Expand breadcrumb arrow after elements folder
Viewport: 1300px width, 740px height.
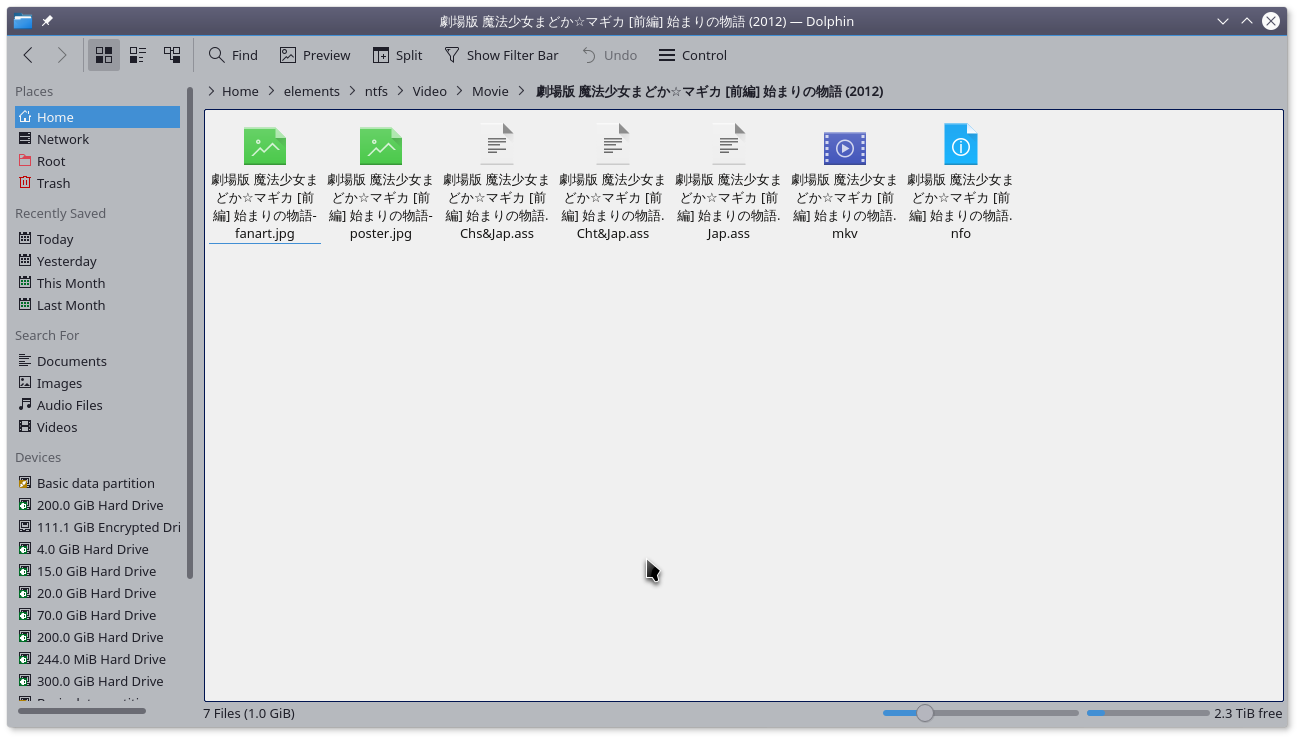[352, 91]
